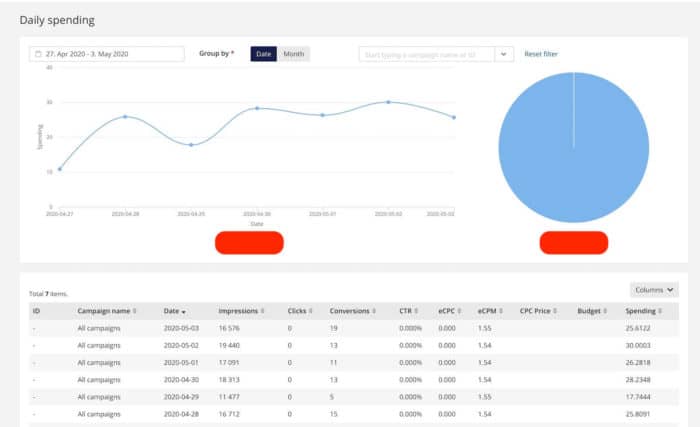Click the red button under the line chart

pos(249,243)
